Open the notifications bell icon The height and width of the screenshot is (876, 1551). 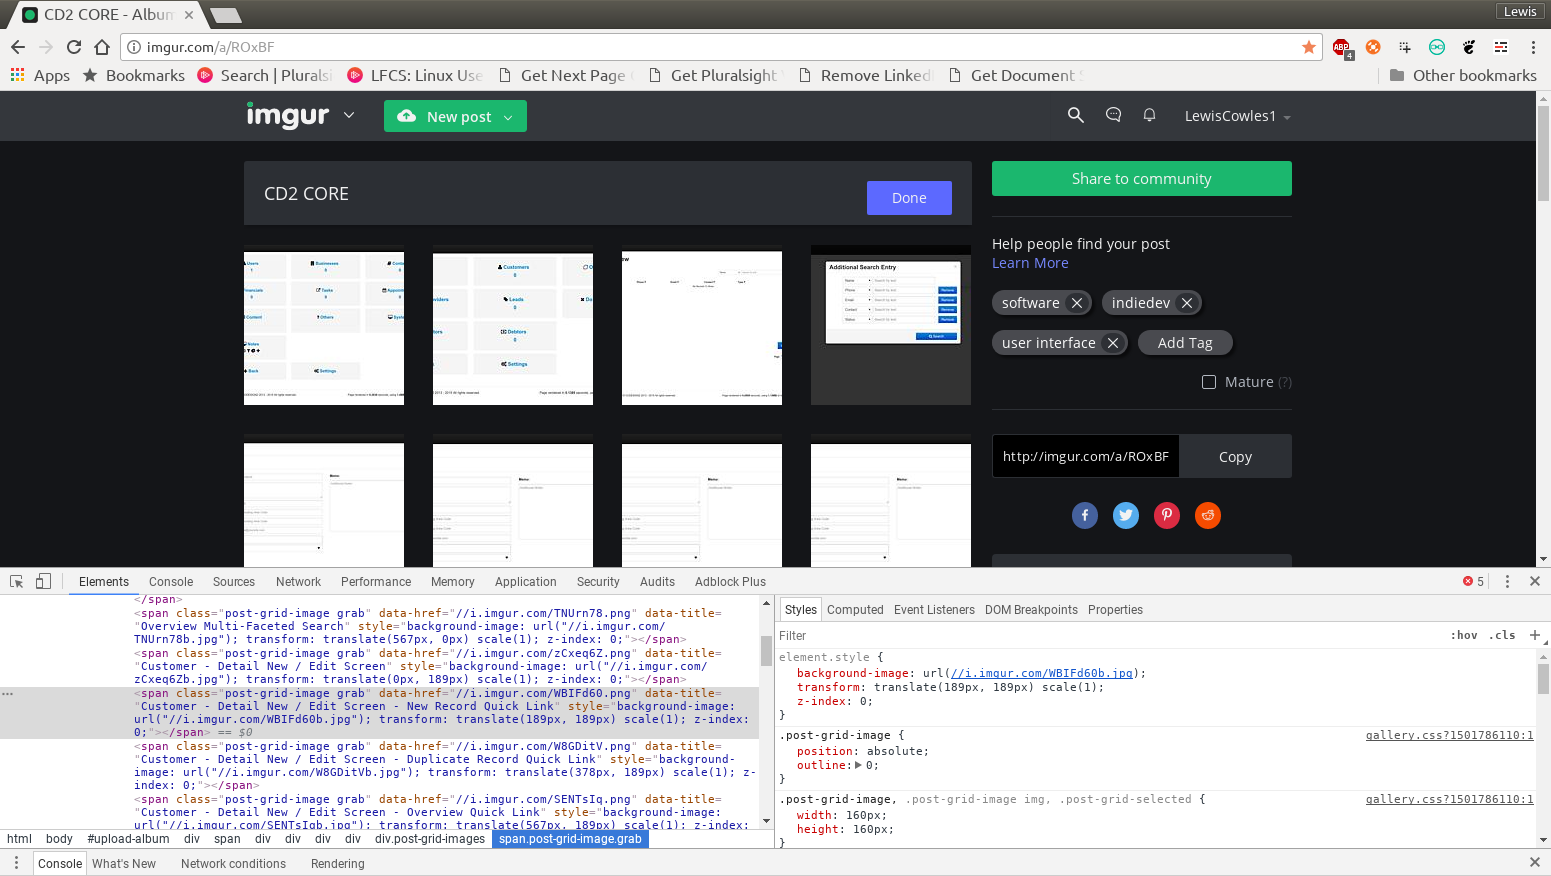1149,116
